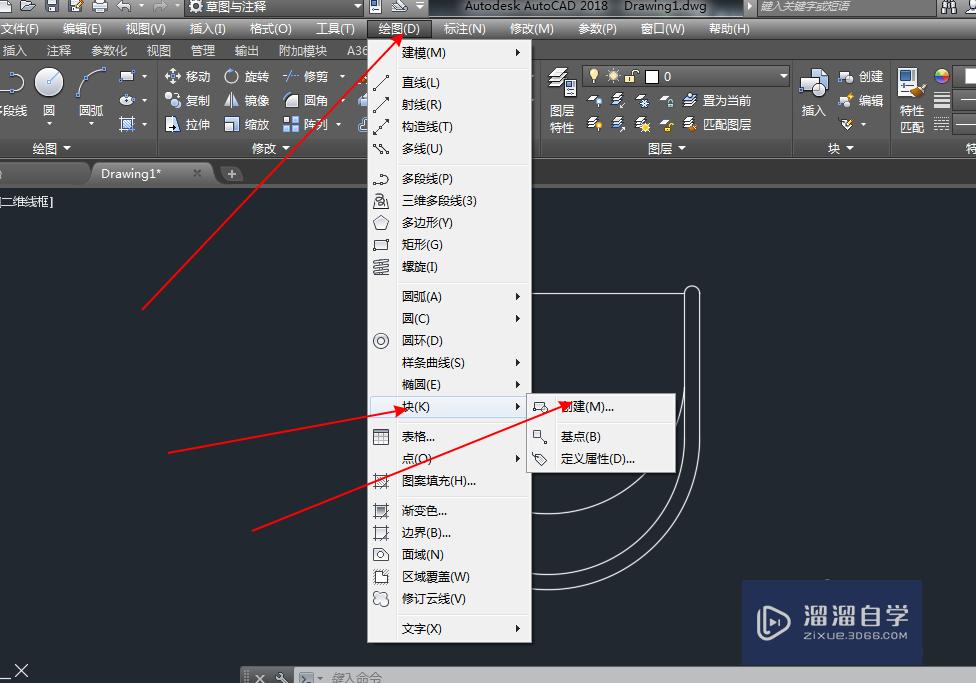
Task: Select the Copy tool
Action: click(x=187, y=100)
